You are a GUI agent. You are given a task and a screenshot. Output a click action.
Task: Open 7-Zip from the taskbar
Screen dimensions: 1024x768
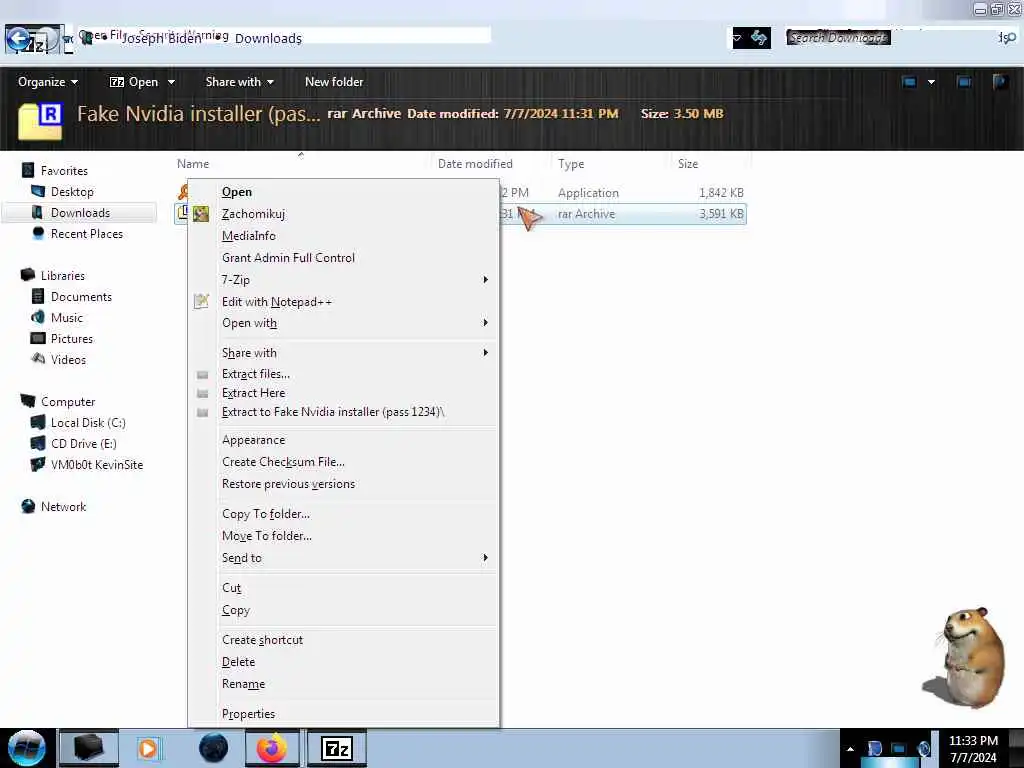coord(337,748)
